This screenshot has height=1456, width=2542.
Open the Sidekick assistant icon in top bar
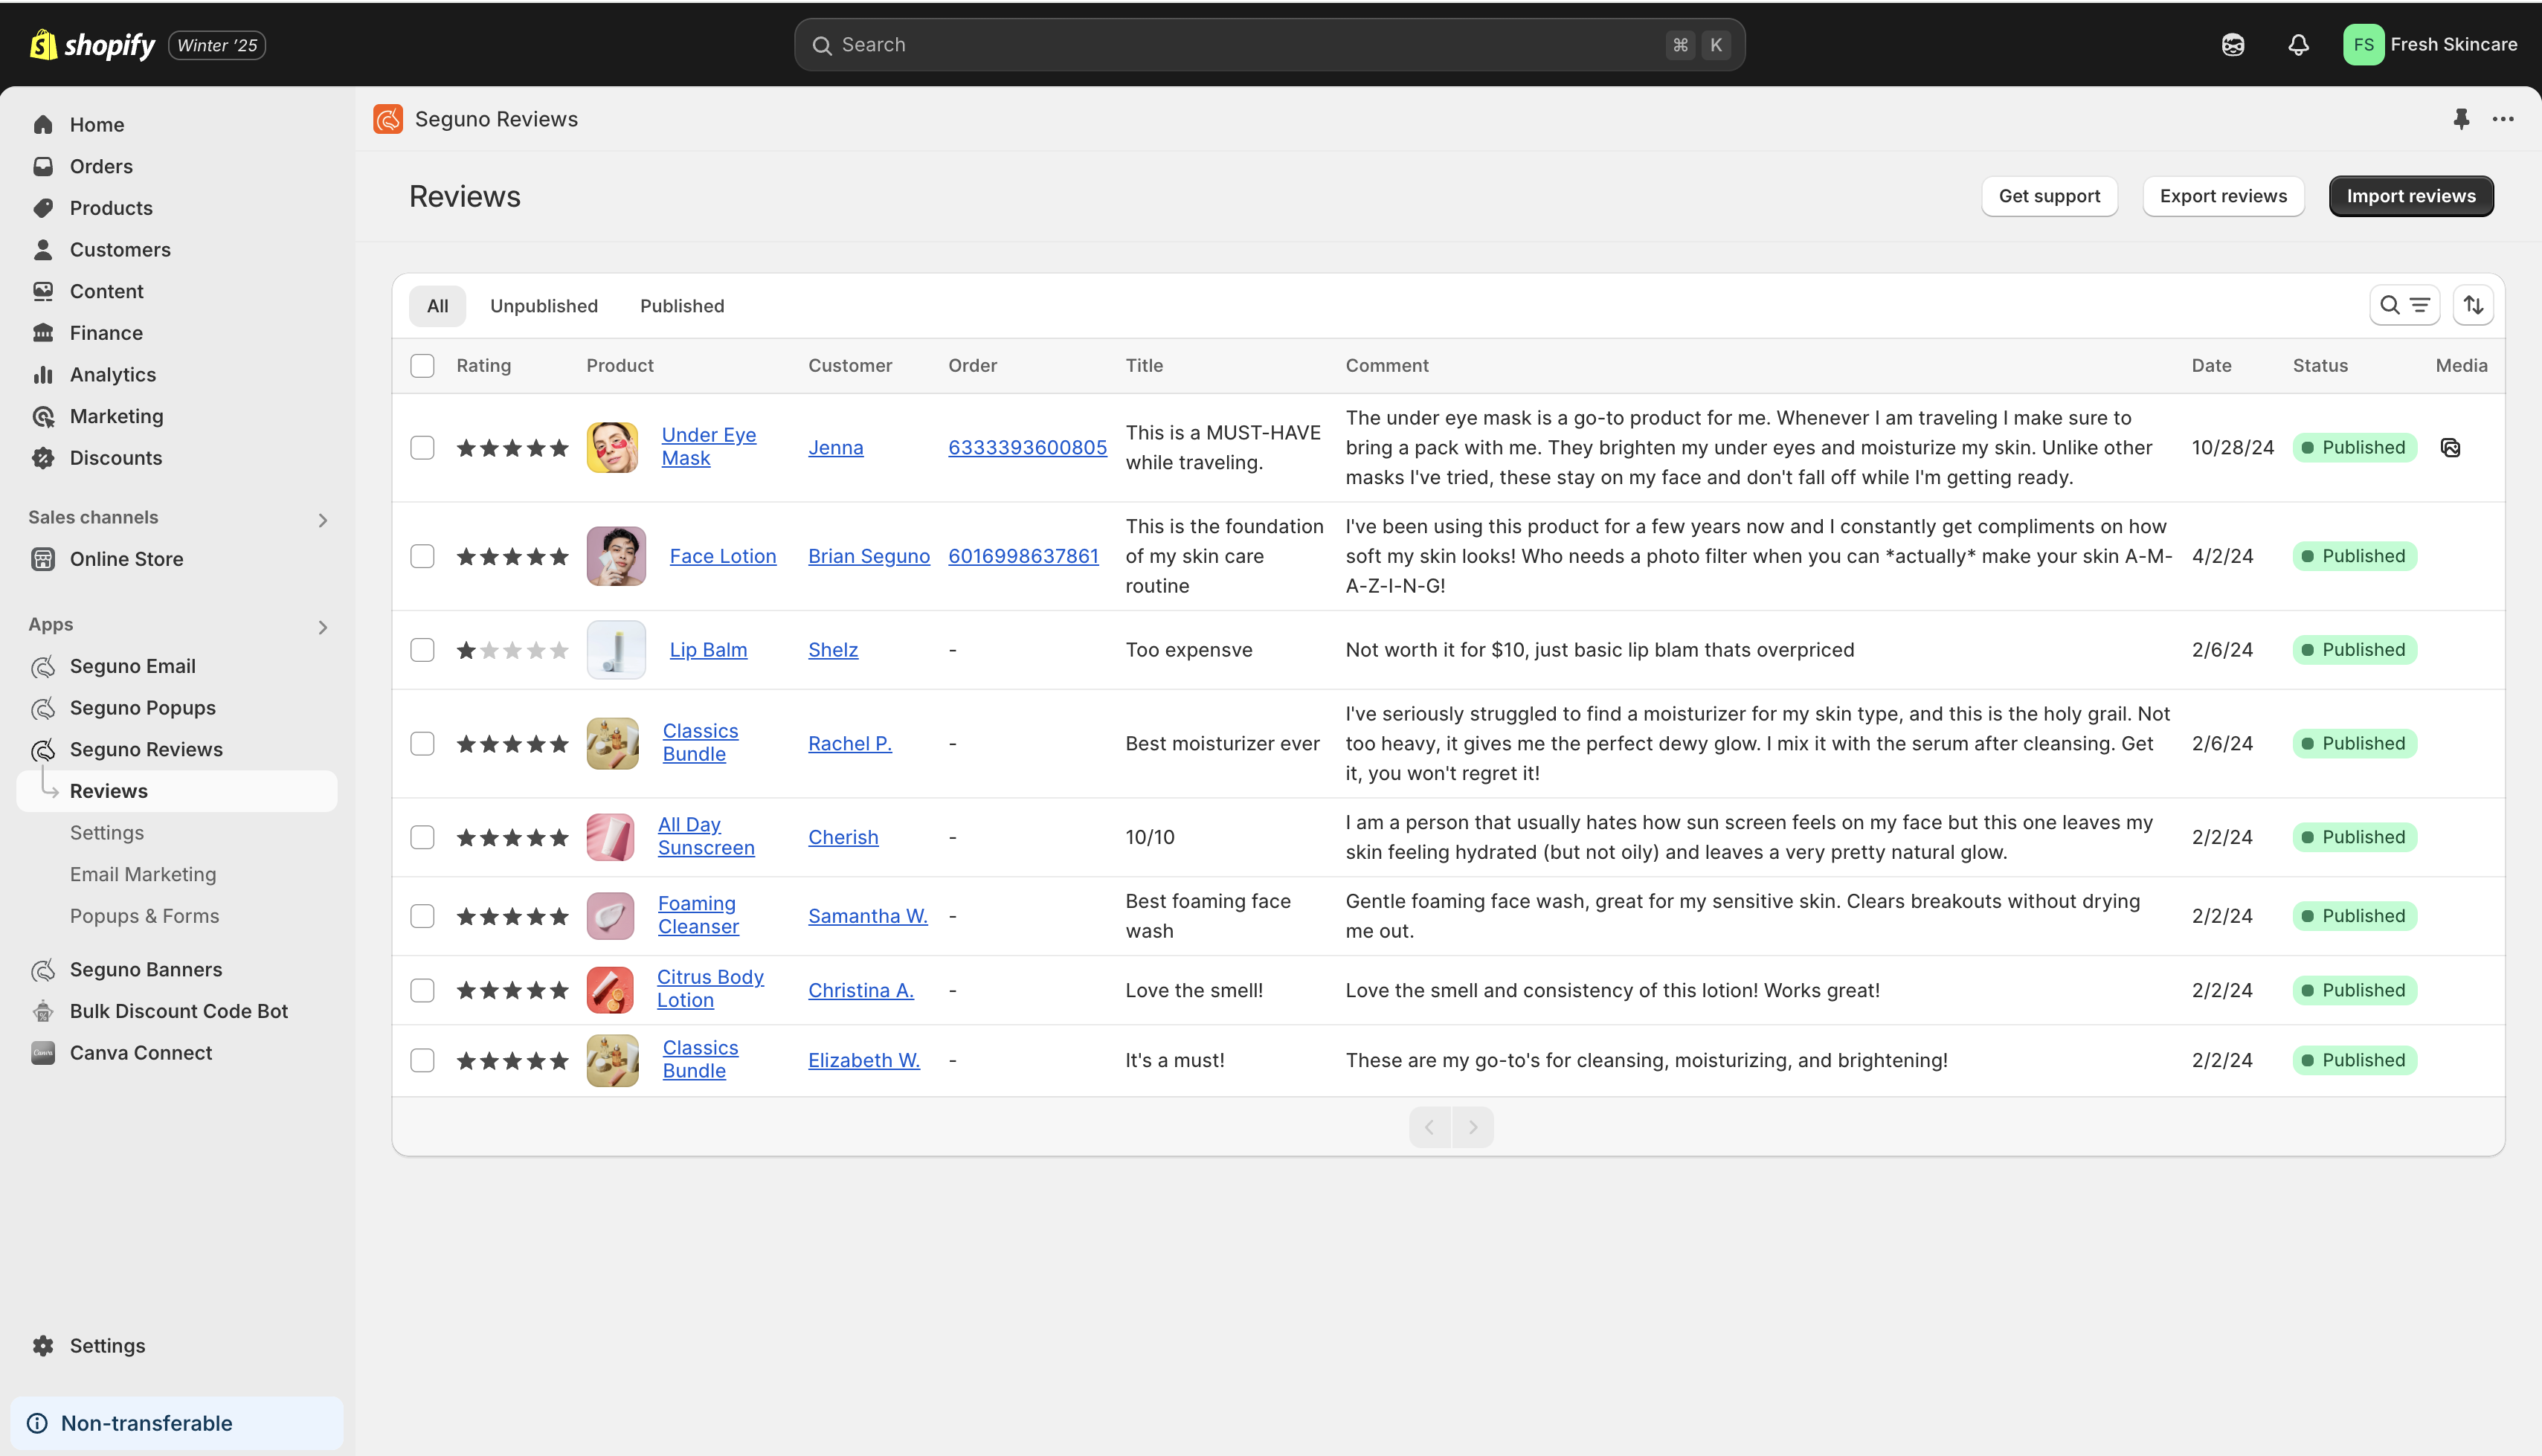[x=2233, y=45]
